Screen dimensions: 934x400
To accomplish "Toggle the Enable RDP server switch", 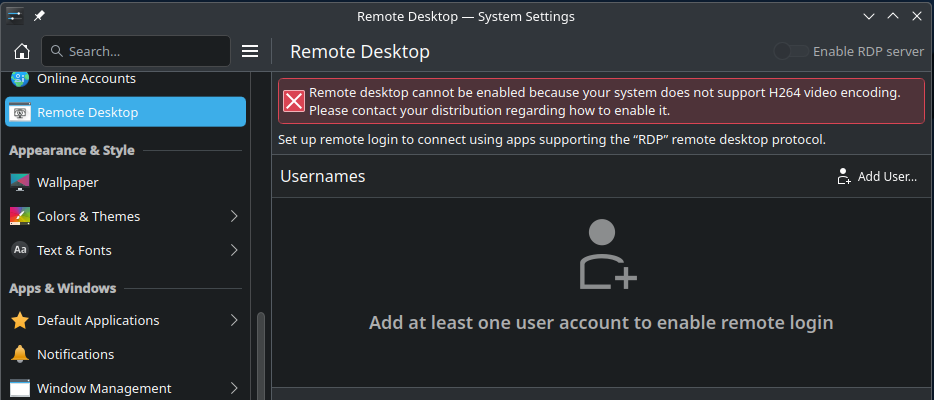I will coord(790,51).
